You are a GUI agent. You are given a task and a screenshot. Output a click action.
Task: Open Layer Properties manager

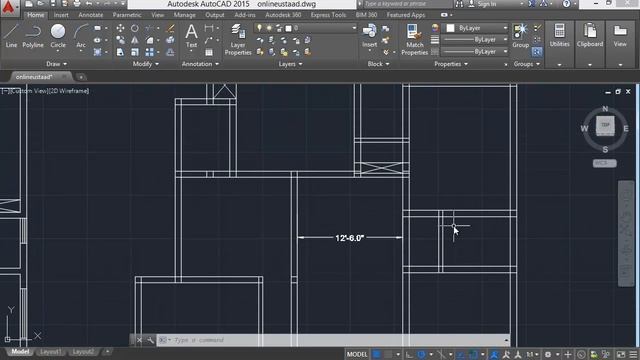238,39
